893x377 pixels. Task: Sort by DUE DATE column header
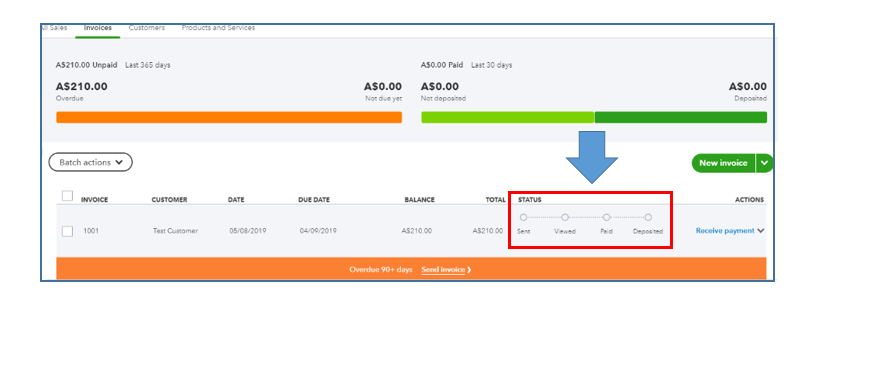pos(314,200)
